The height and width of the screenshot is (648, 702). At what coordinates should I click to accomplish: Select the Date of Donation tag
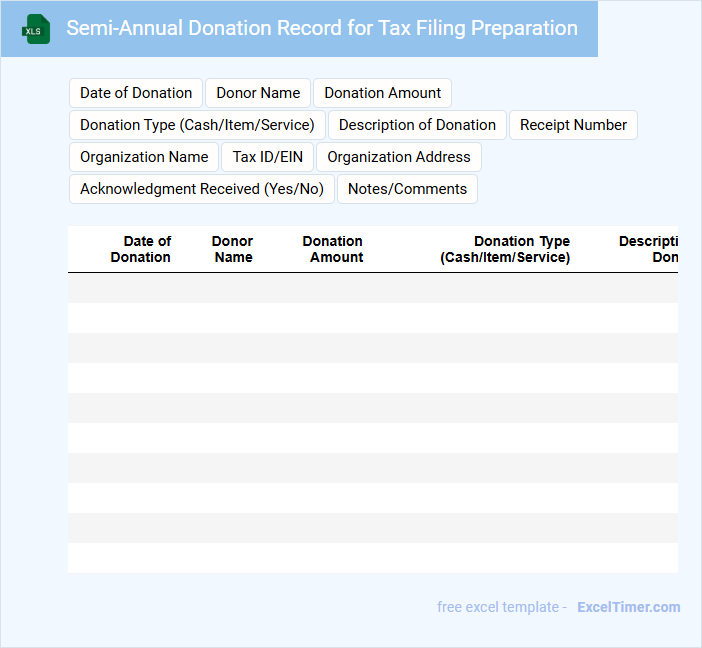(x=136, y=93)
